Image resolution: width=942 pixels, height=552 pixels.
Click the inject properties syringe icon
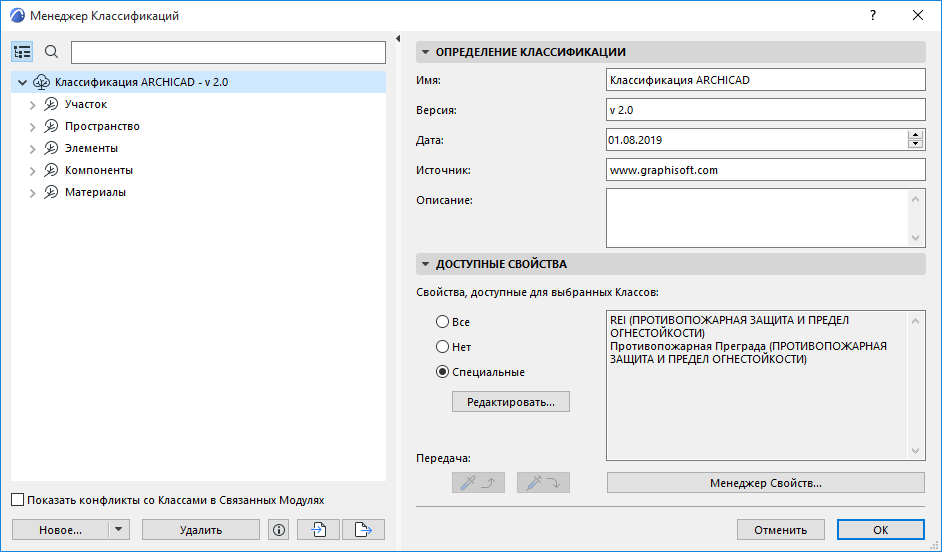(x=543, y=482)
